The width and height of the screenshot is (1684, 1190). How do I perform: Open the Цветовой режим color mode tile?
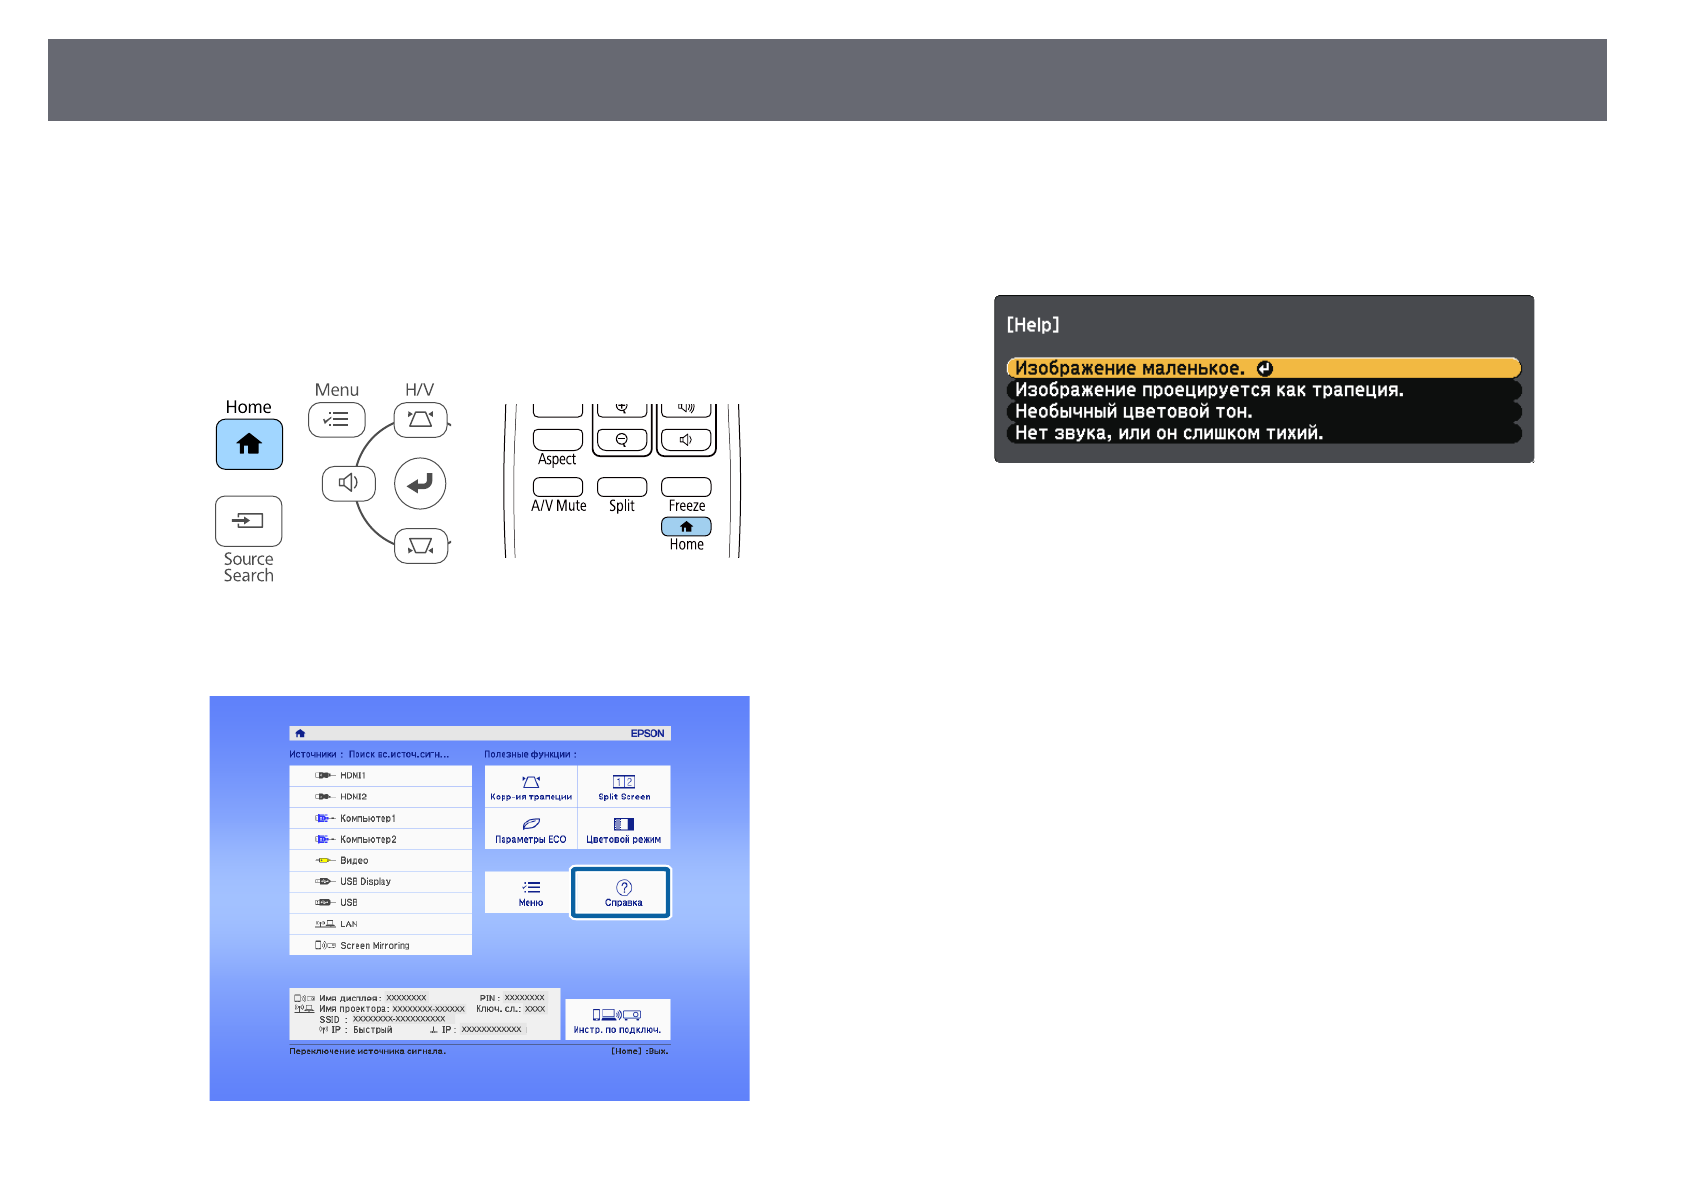[x=624, y=829]
